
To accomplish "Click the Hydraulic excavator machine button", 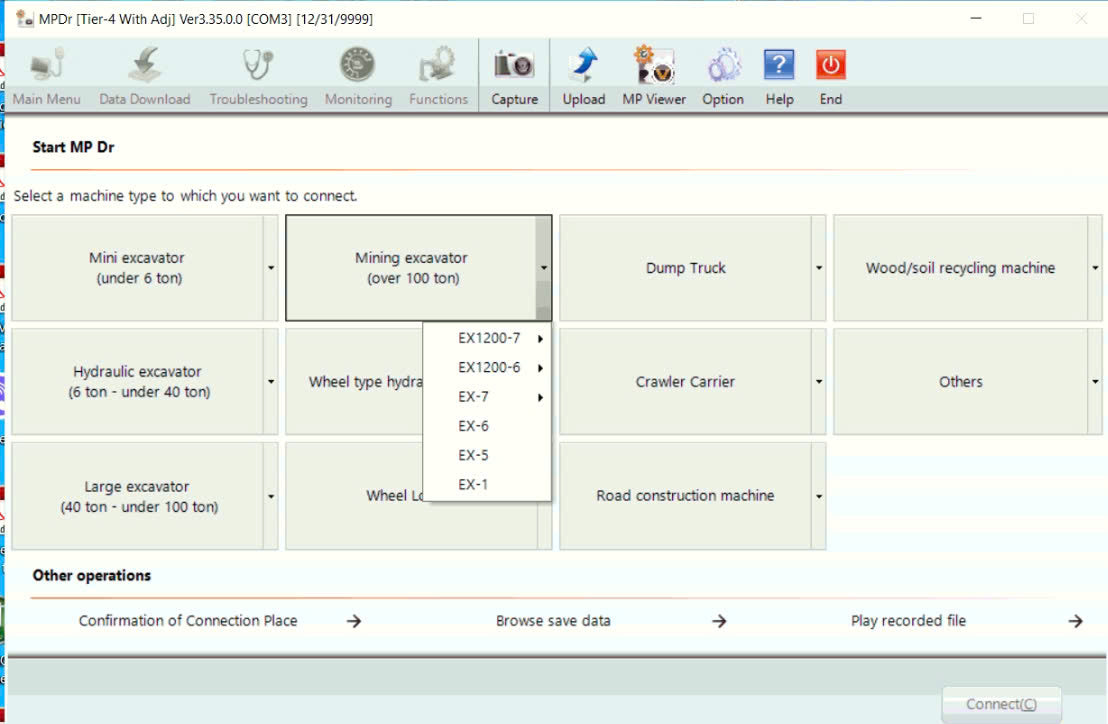I will 138,382.
